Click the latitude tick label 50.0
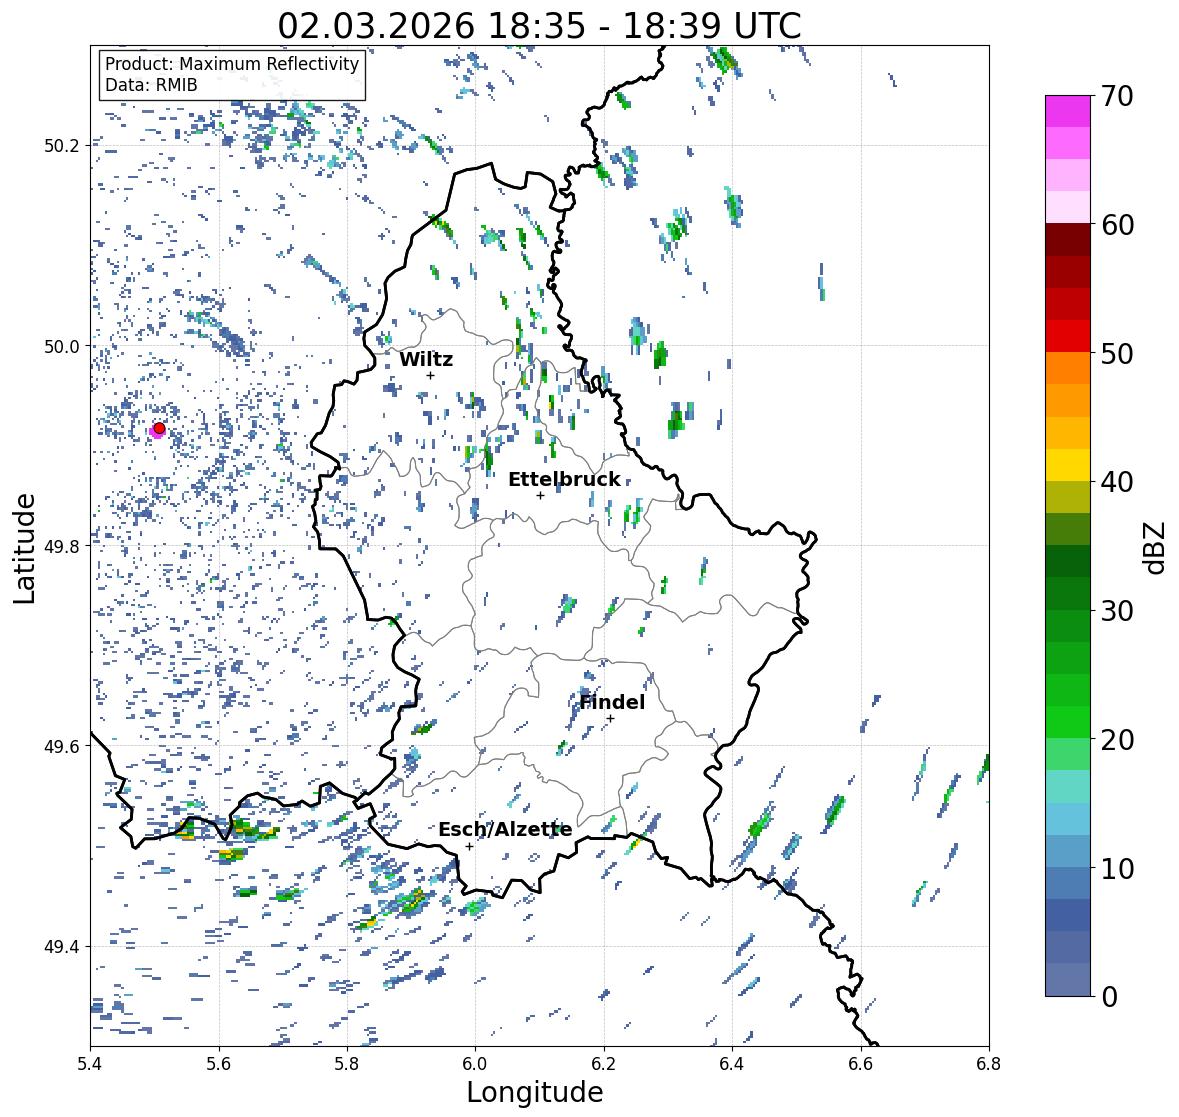The image size is (1179, 1117). click(61, 347)
